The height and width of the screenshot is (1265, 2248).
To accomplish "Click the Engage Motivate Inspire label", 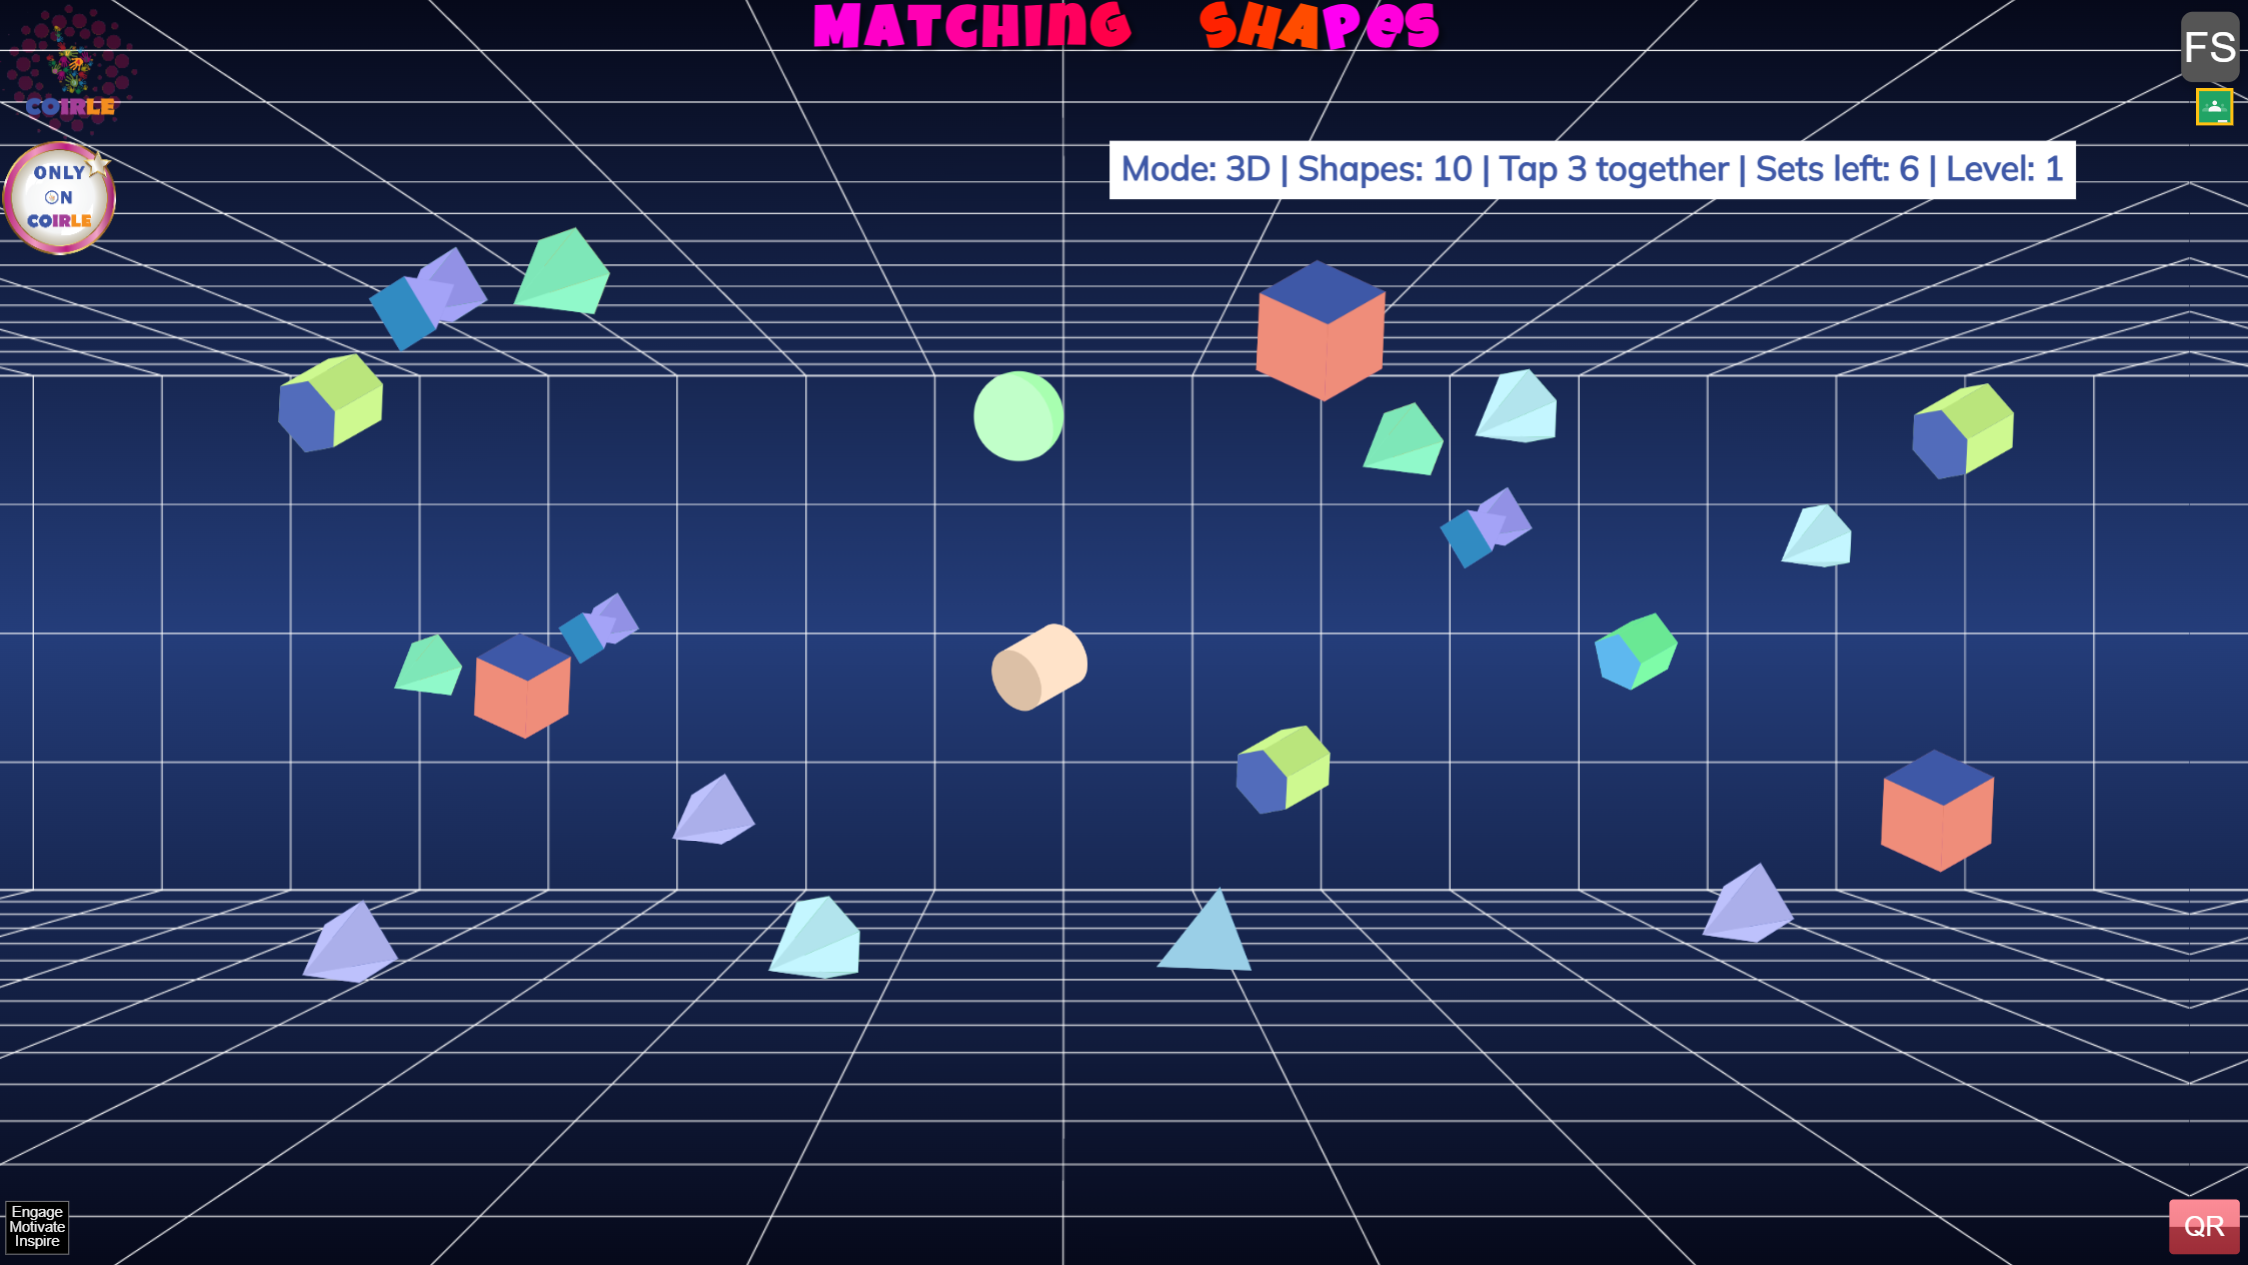I will (37, 1226).
